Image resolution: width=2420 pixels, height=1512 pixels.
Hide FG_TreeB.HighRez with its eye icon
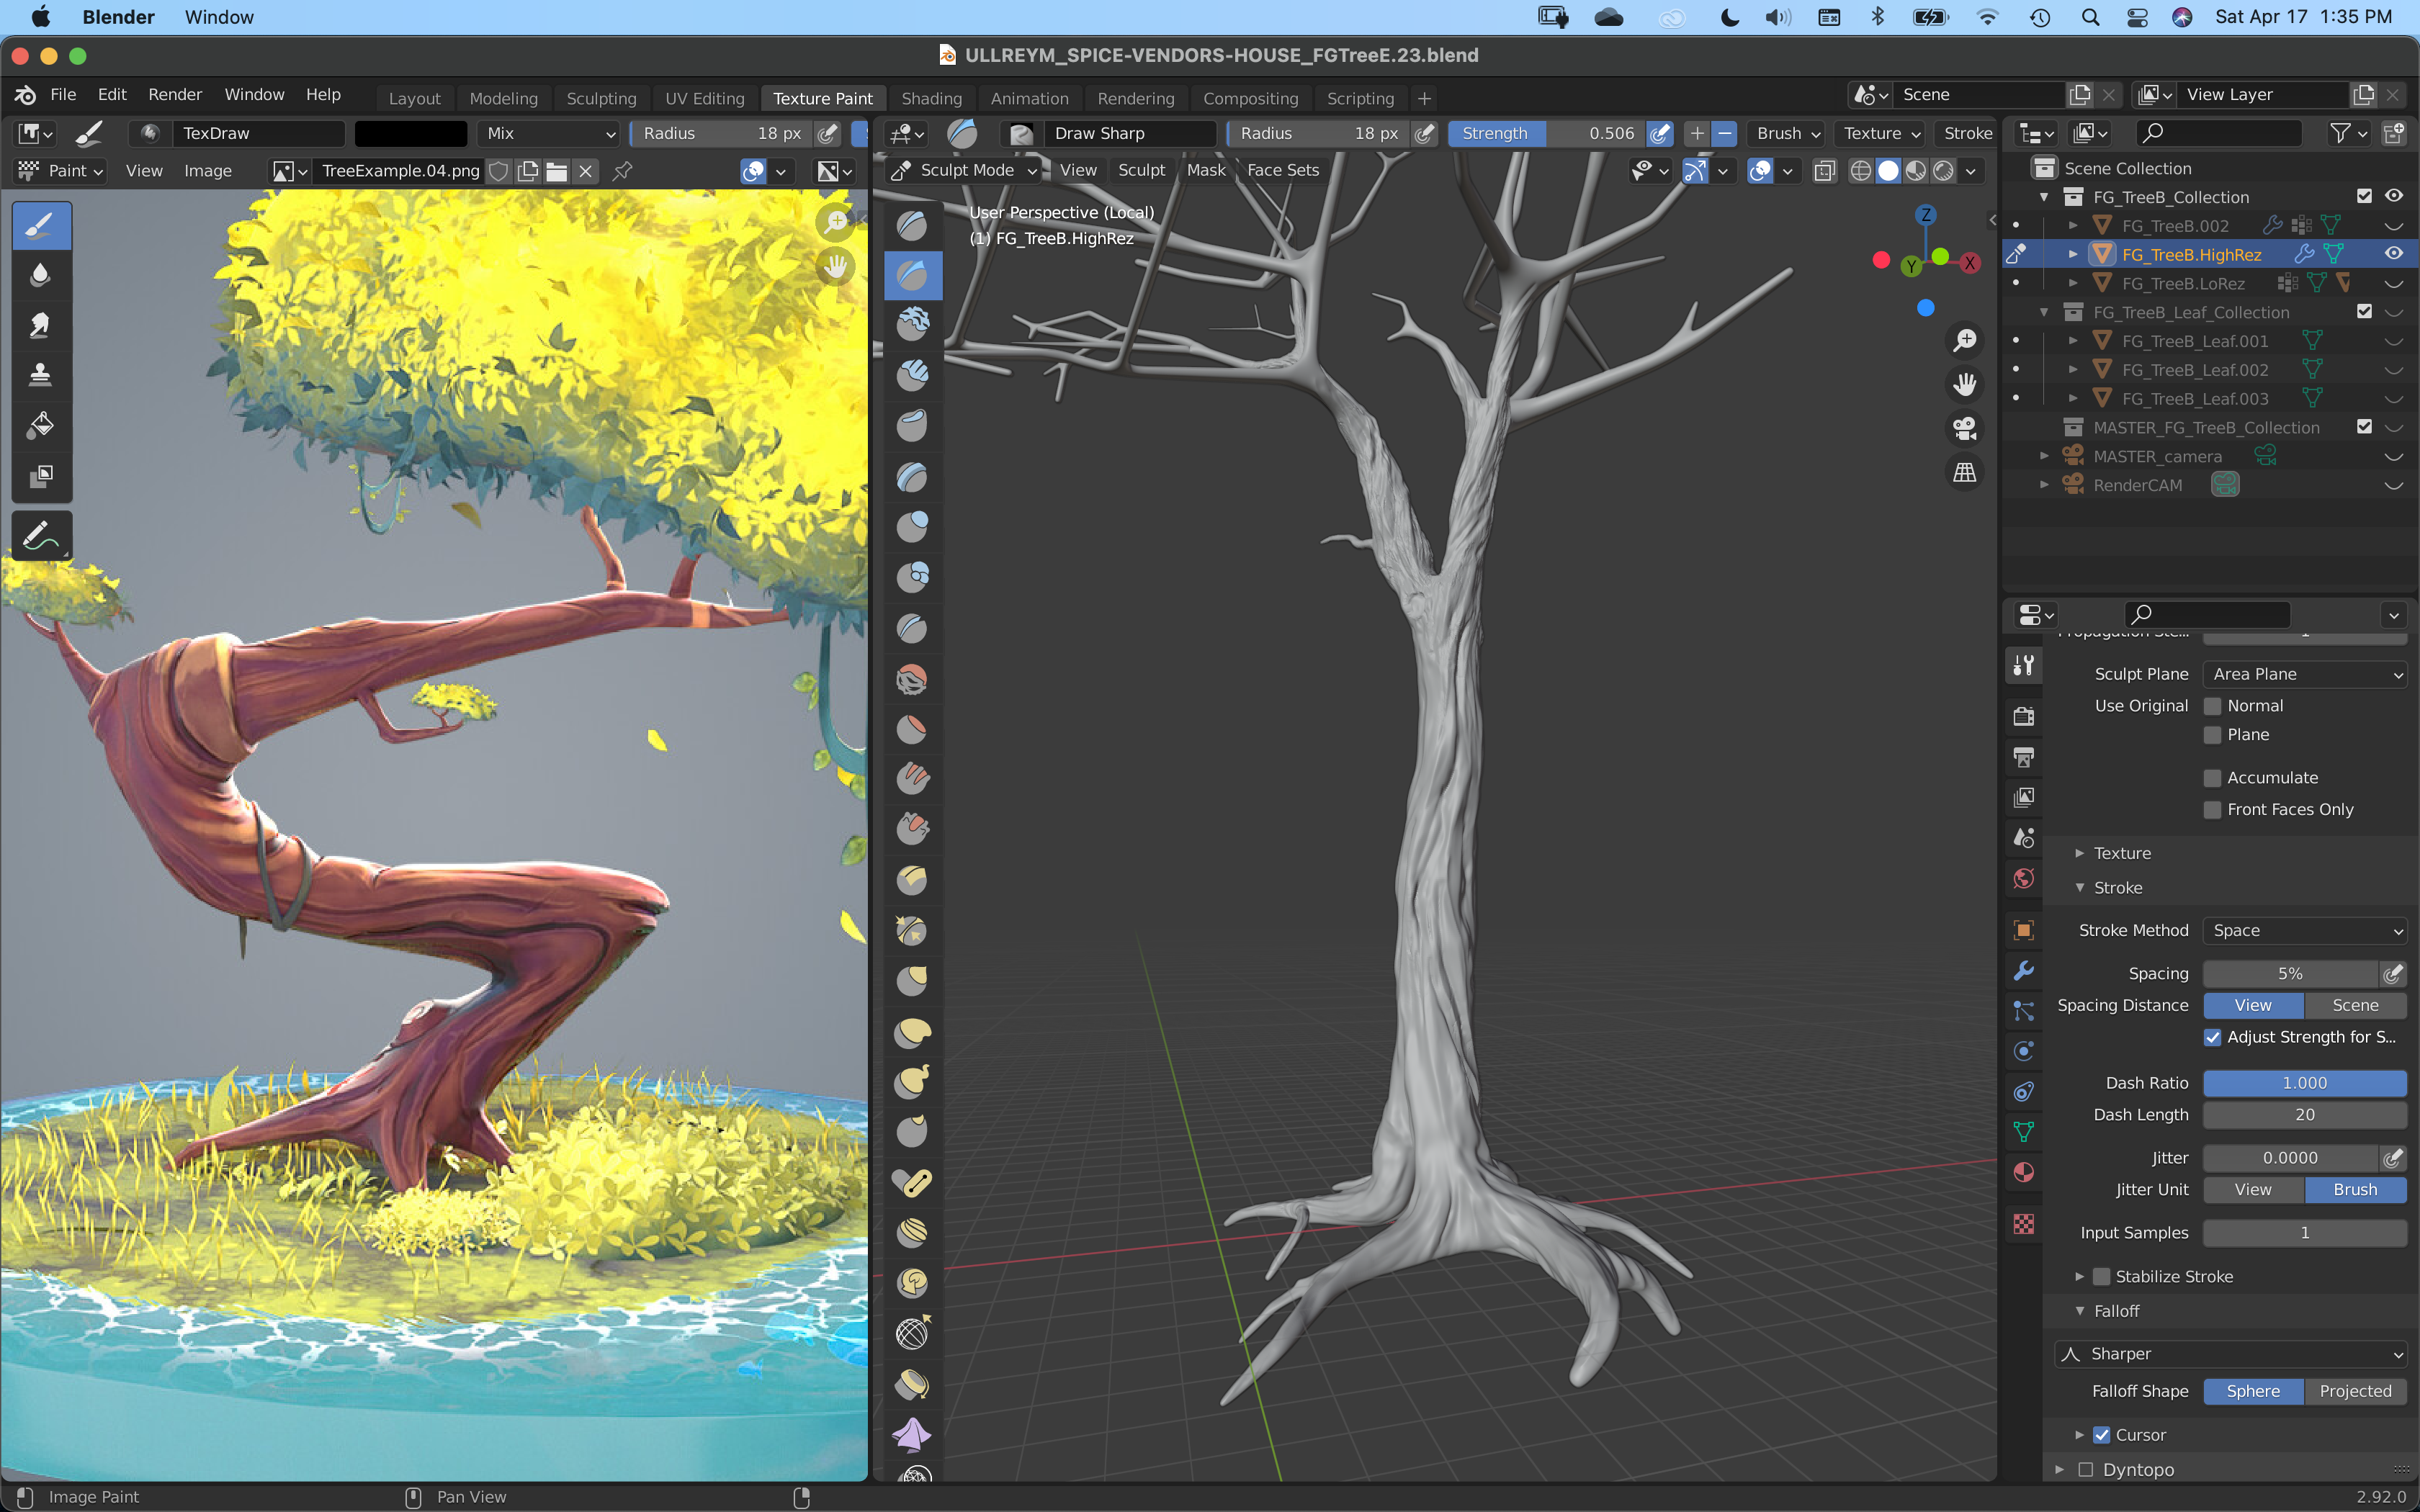click(2393, 254)
